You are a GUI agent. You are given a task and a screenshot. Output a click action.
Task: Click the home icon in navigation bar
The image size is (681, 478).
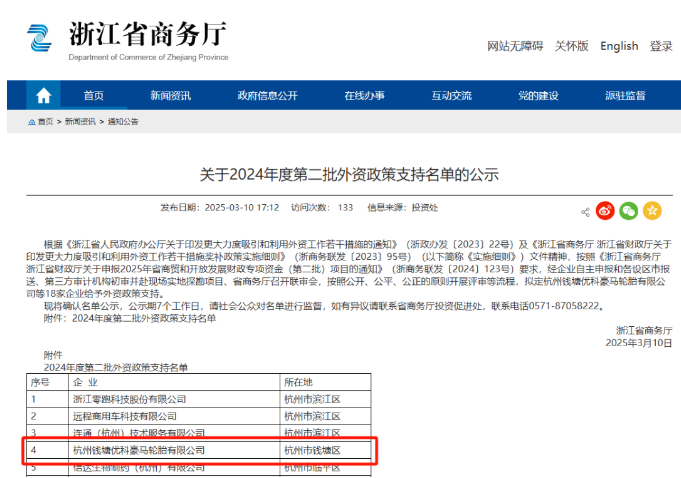(43, 96)
